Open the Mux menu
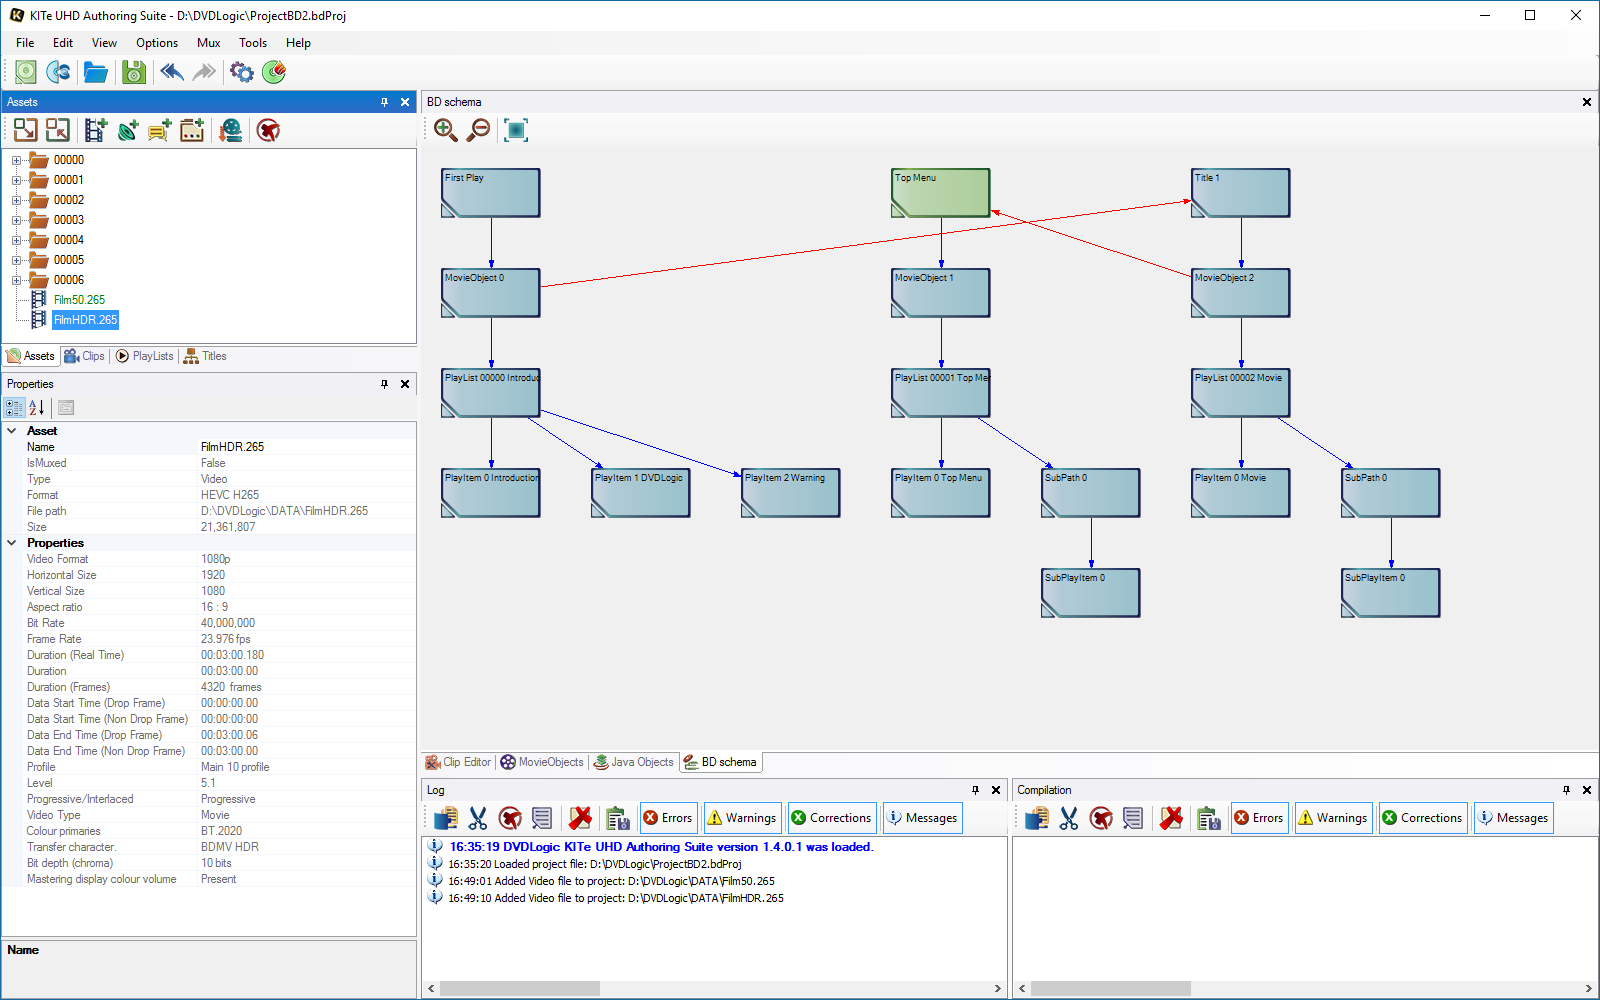Viewport: 1600px width, 1000px height. [x=208, y=43]
